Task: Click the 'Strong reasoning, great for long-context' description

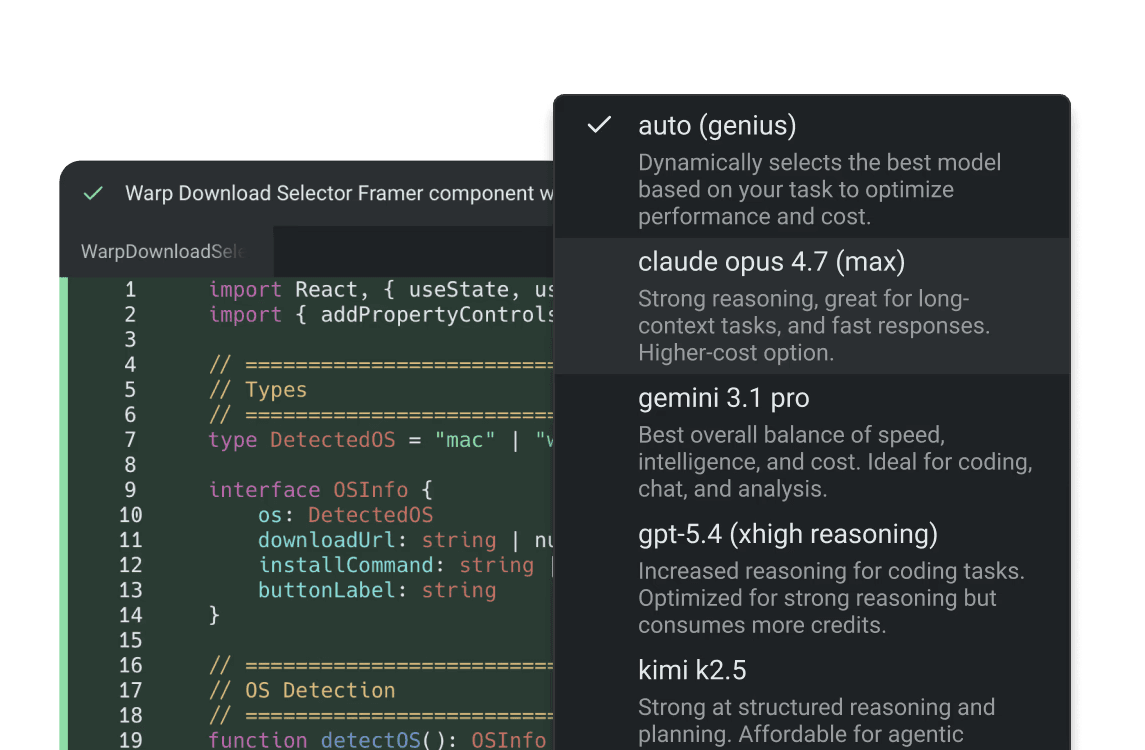Action: pos(814,326)
